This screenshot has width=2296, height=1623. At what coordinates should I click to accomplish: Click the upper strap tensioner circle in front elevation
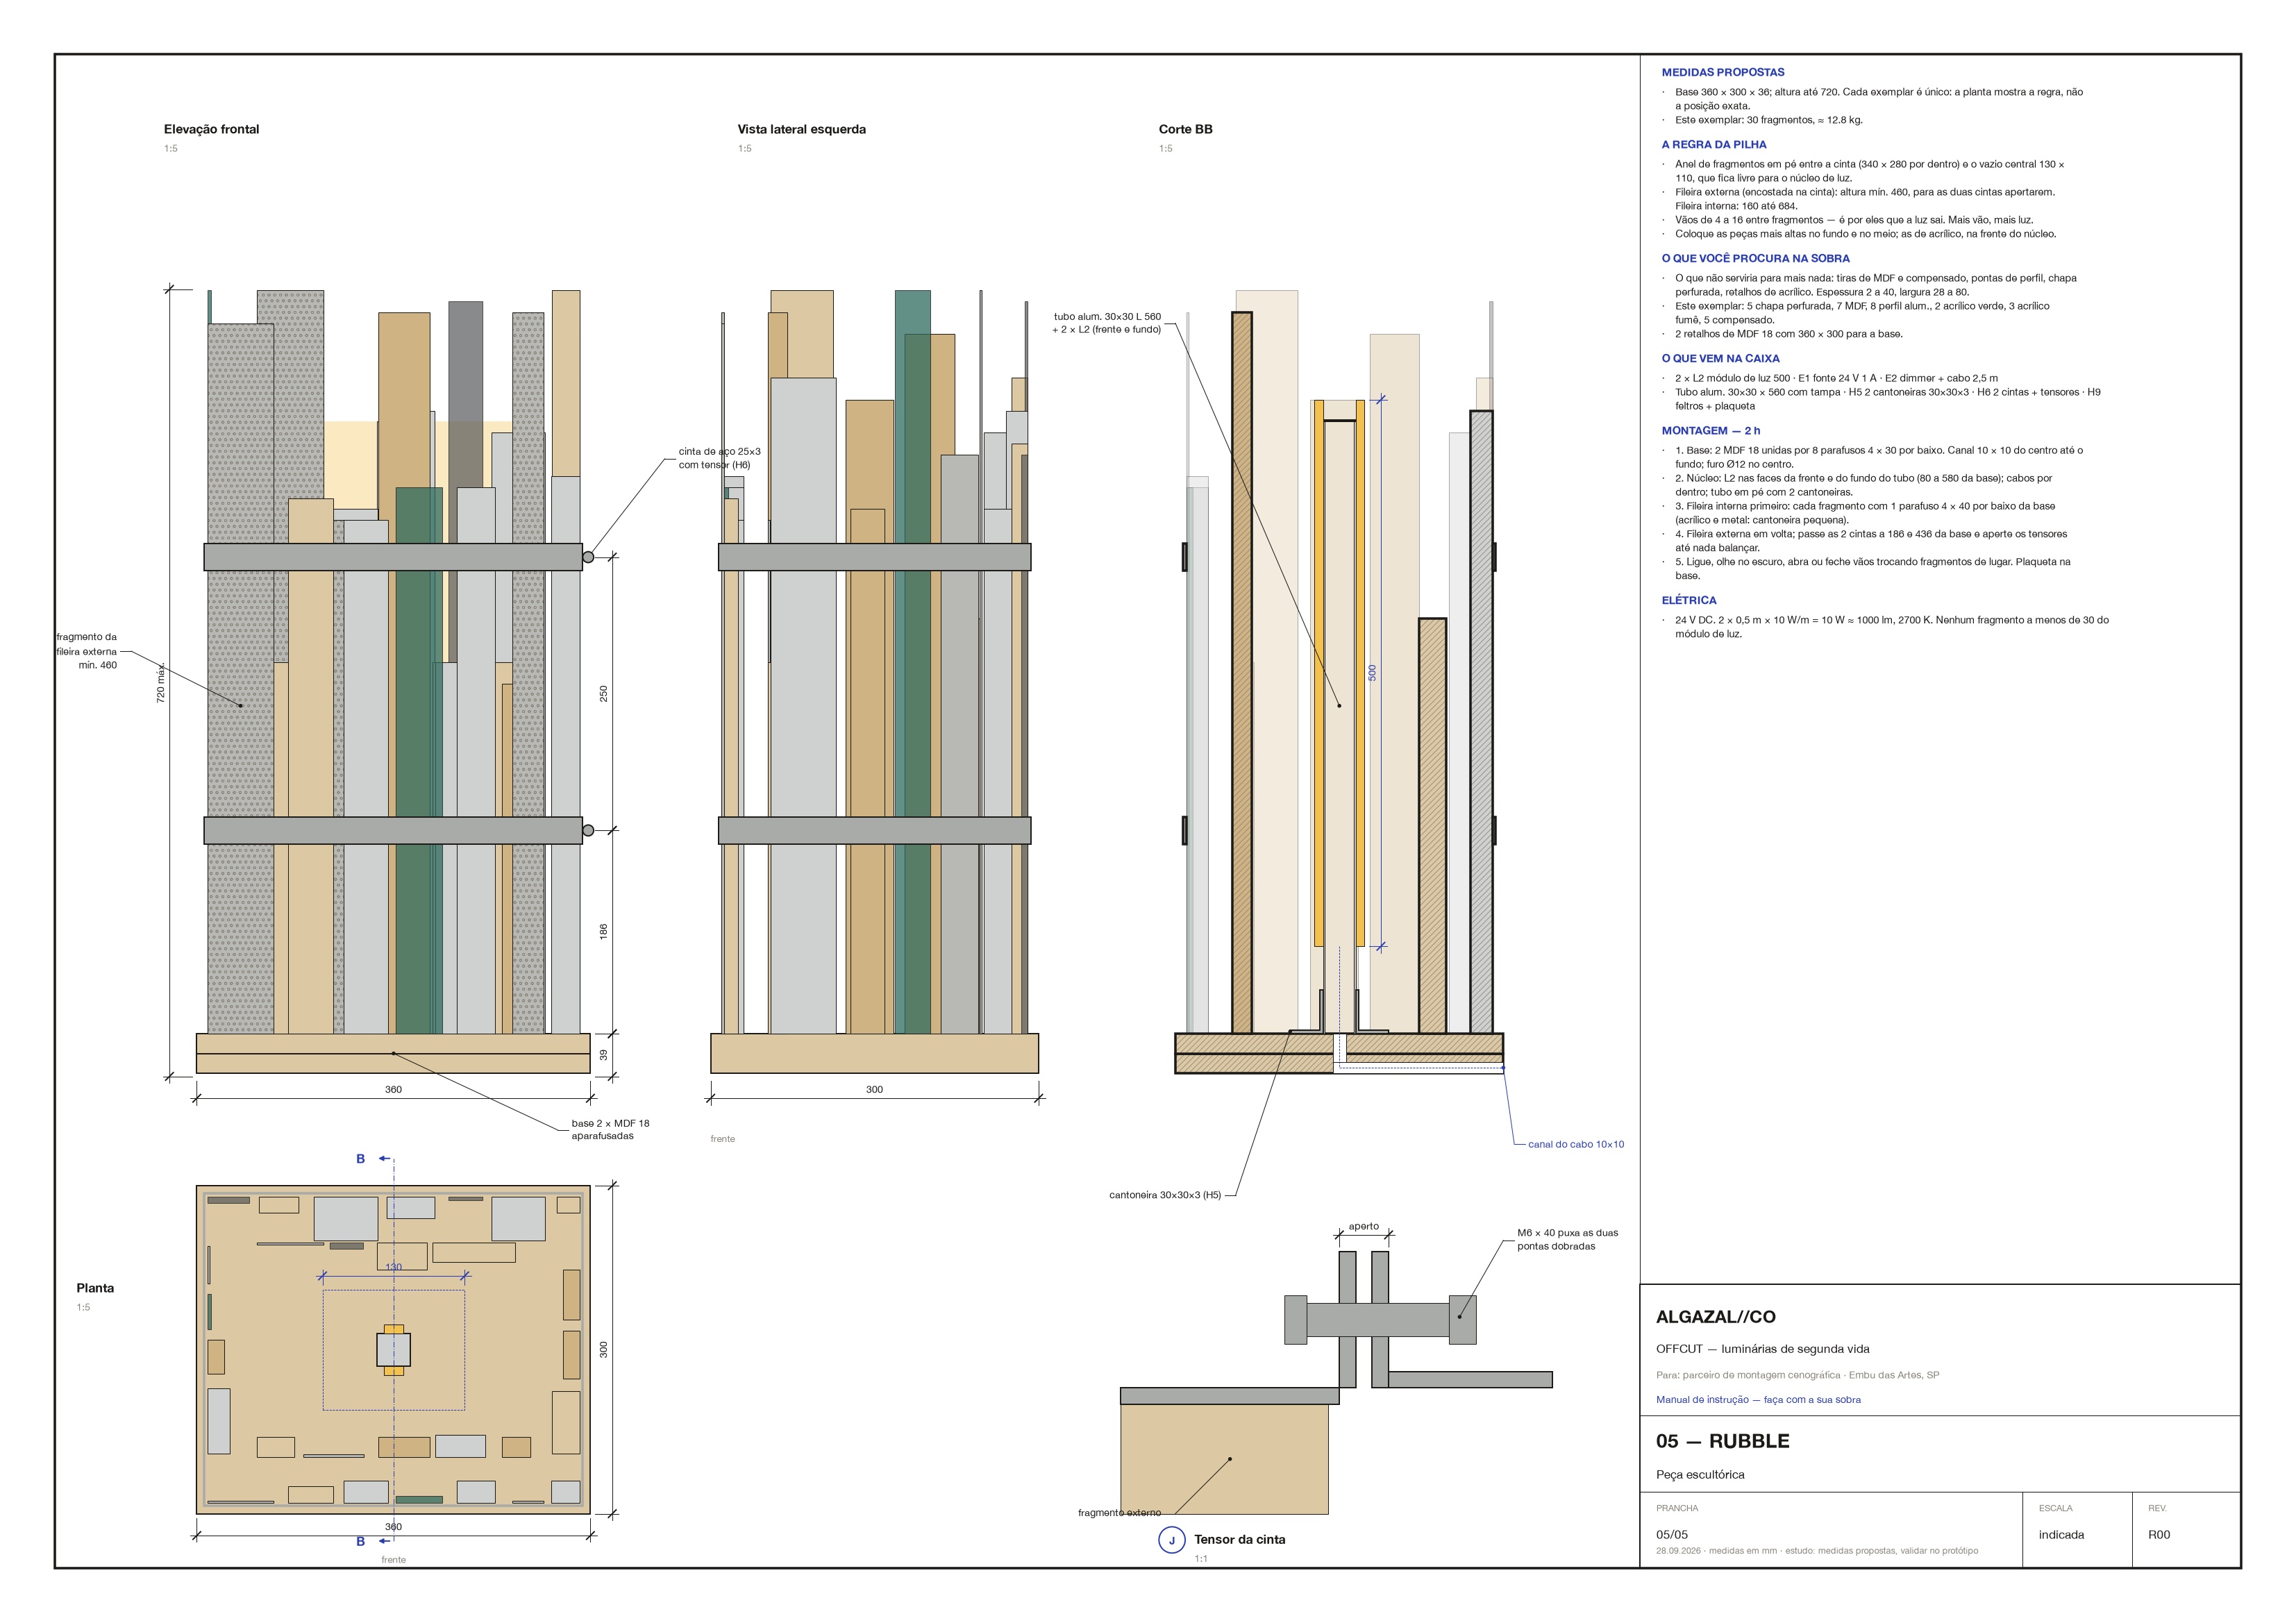pyautogui.click(x=588, y=557)
